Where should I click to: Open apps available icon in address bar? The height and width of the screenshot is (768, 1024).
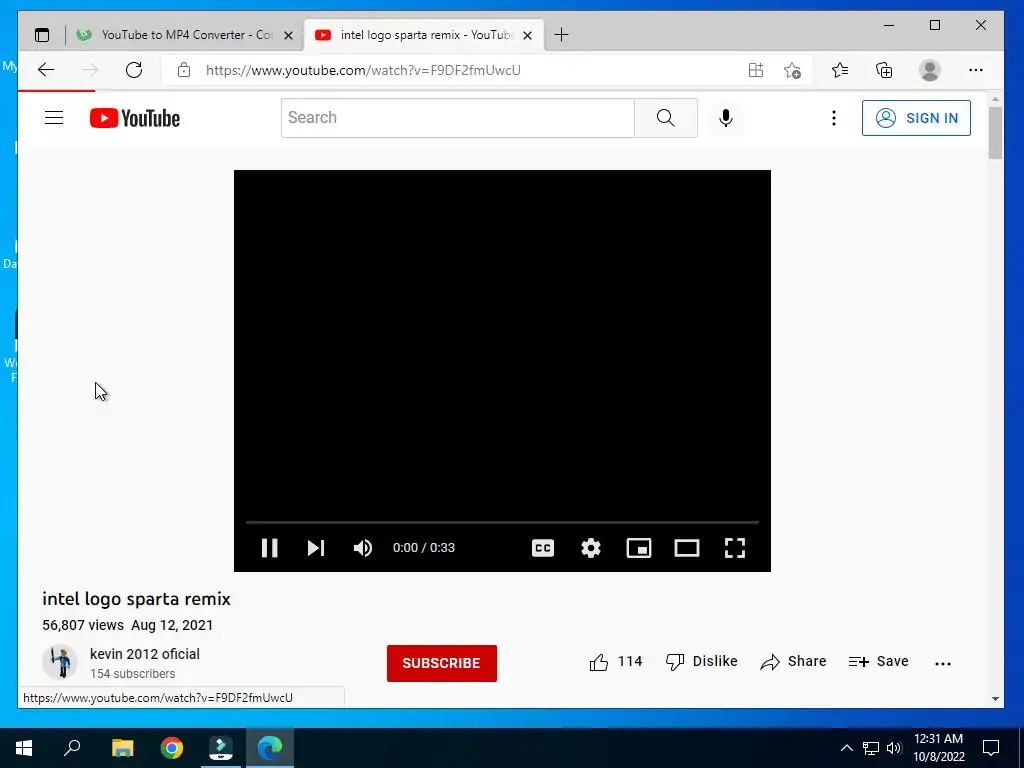pyautogui.click(x=756, y=70)
